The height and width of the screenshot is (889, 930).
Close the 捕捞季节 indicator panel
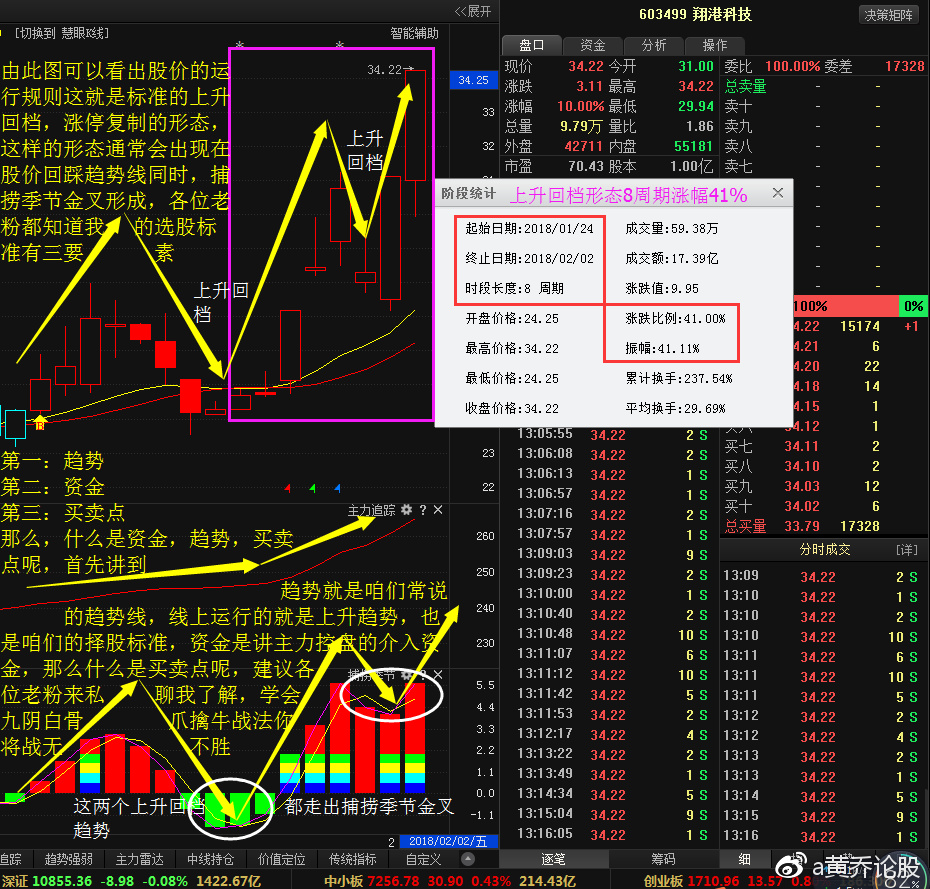[x=438, y=675]
